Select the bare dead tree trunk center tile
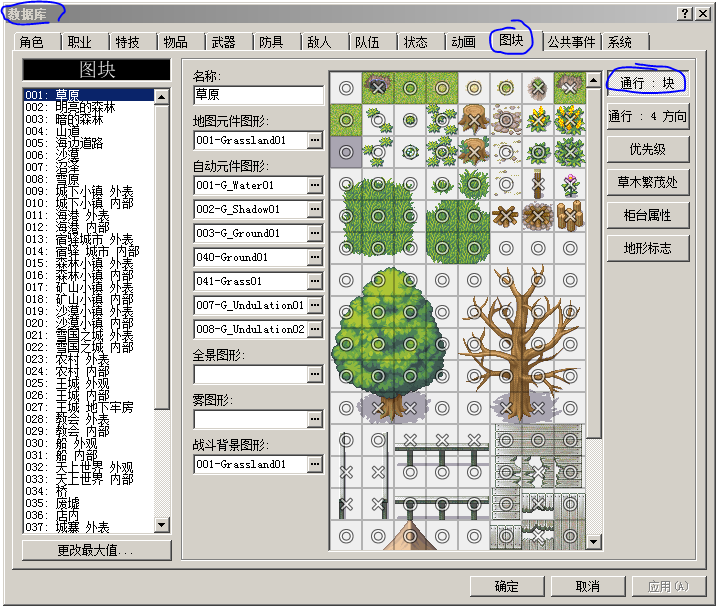 coord(522,344)
